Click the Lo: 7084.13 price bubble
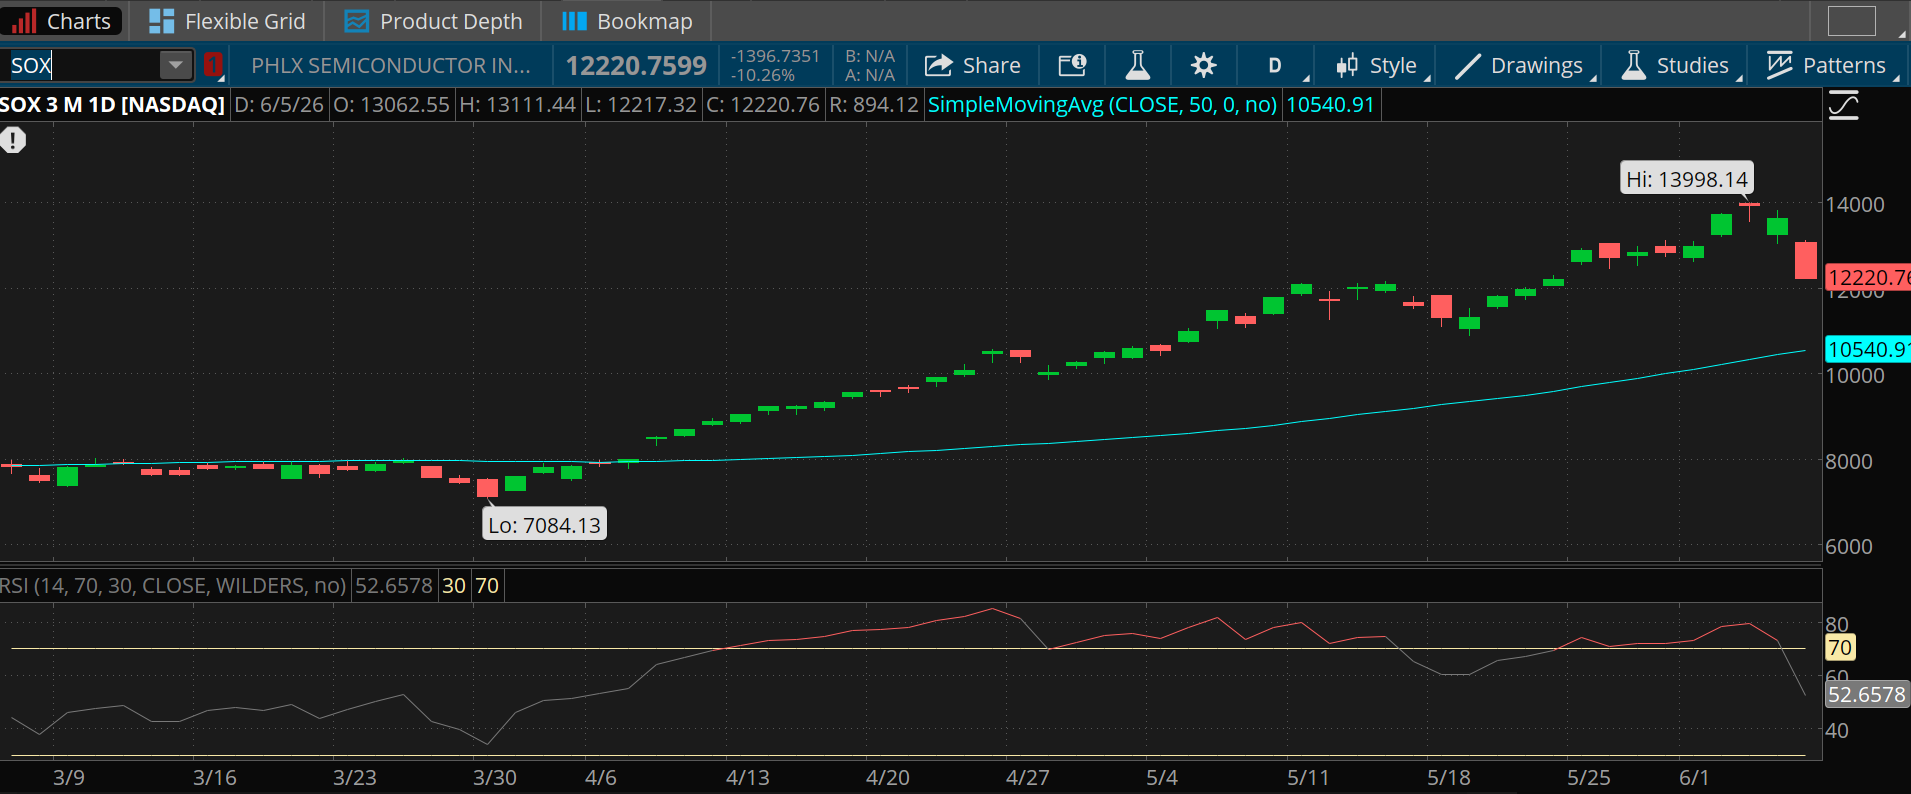Screen dimensions: 1911x794 545,525
